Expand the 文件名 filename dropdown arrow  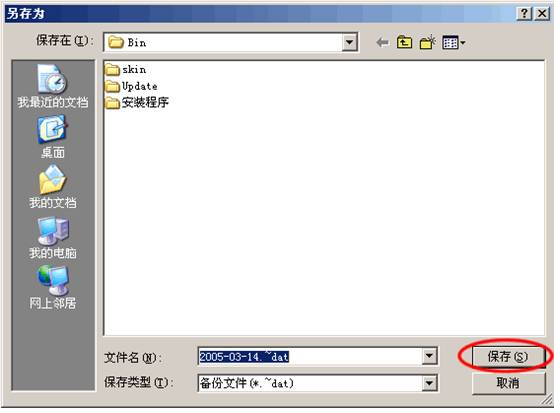coord(429,356)
